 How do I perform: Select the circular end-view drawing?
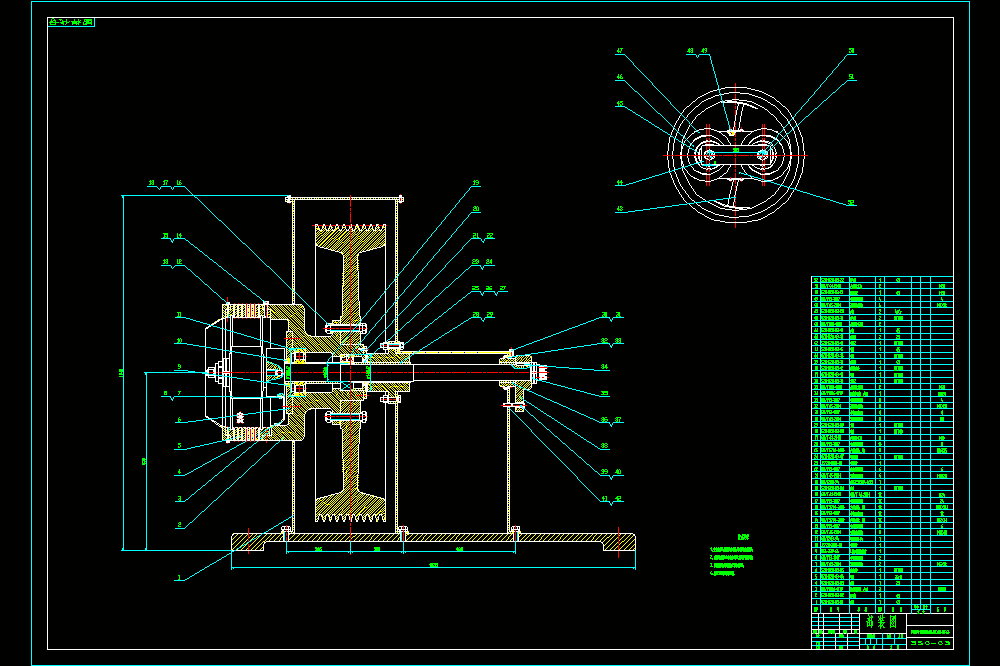[735, 155]
